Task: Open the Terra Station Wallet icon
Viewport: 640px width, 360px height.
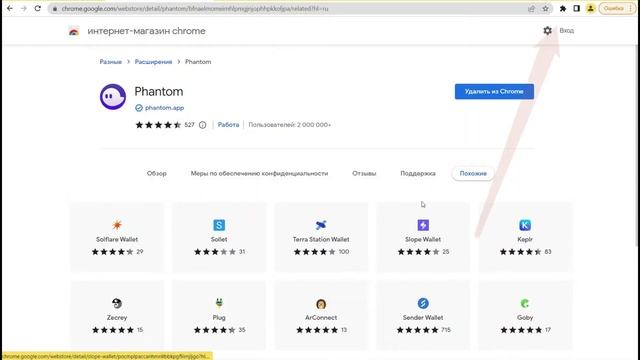Action: coord(321,225)
